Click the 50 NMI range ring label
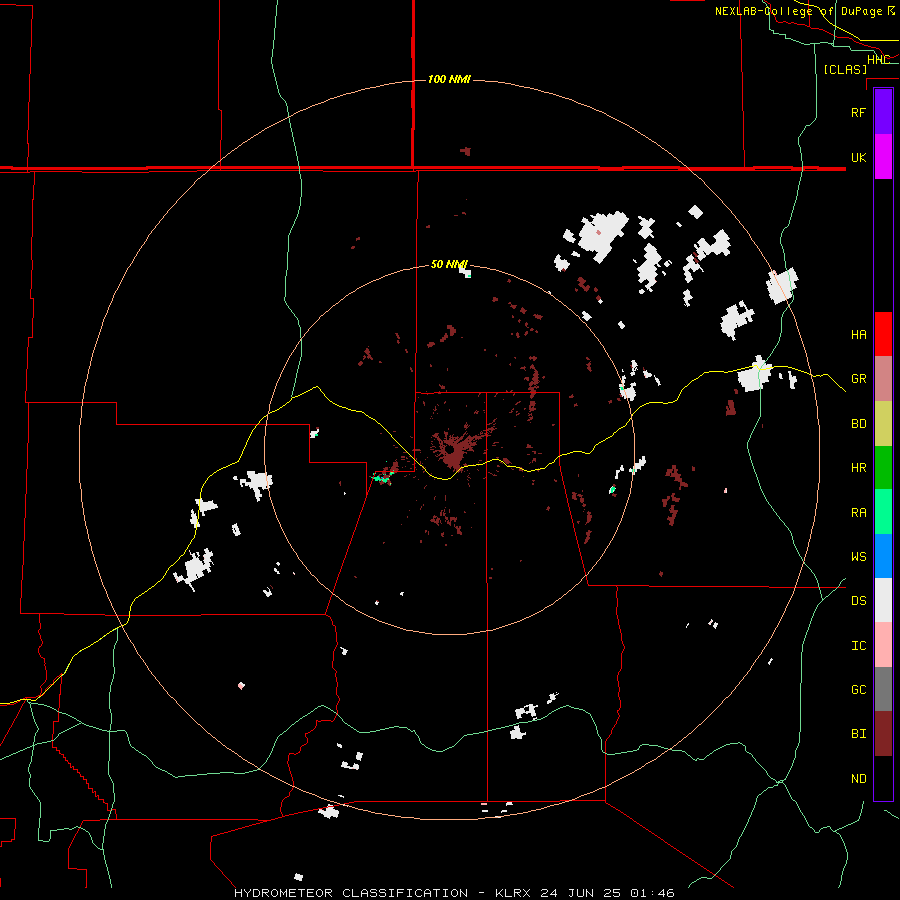The image size is (900, 900). pos(449,264)
